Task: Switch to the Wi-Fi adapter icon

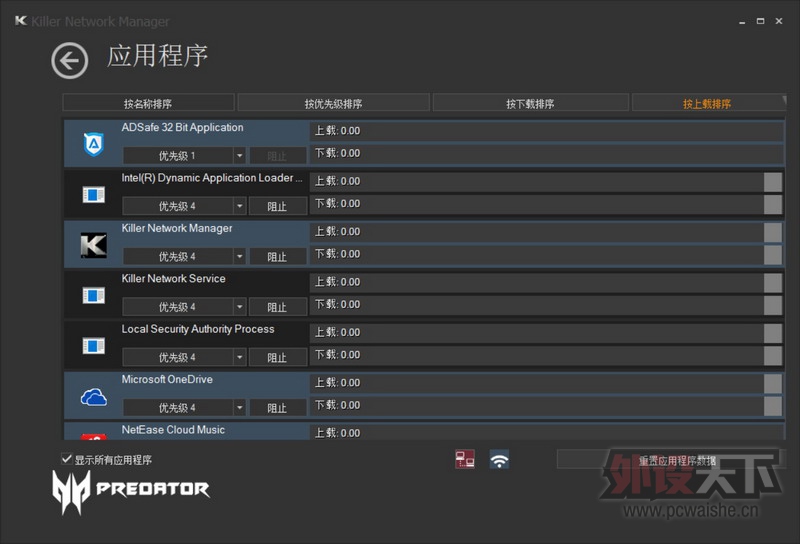Action: point(499,459)
